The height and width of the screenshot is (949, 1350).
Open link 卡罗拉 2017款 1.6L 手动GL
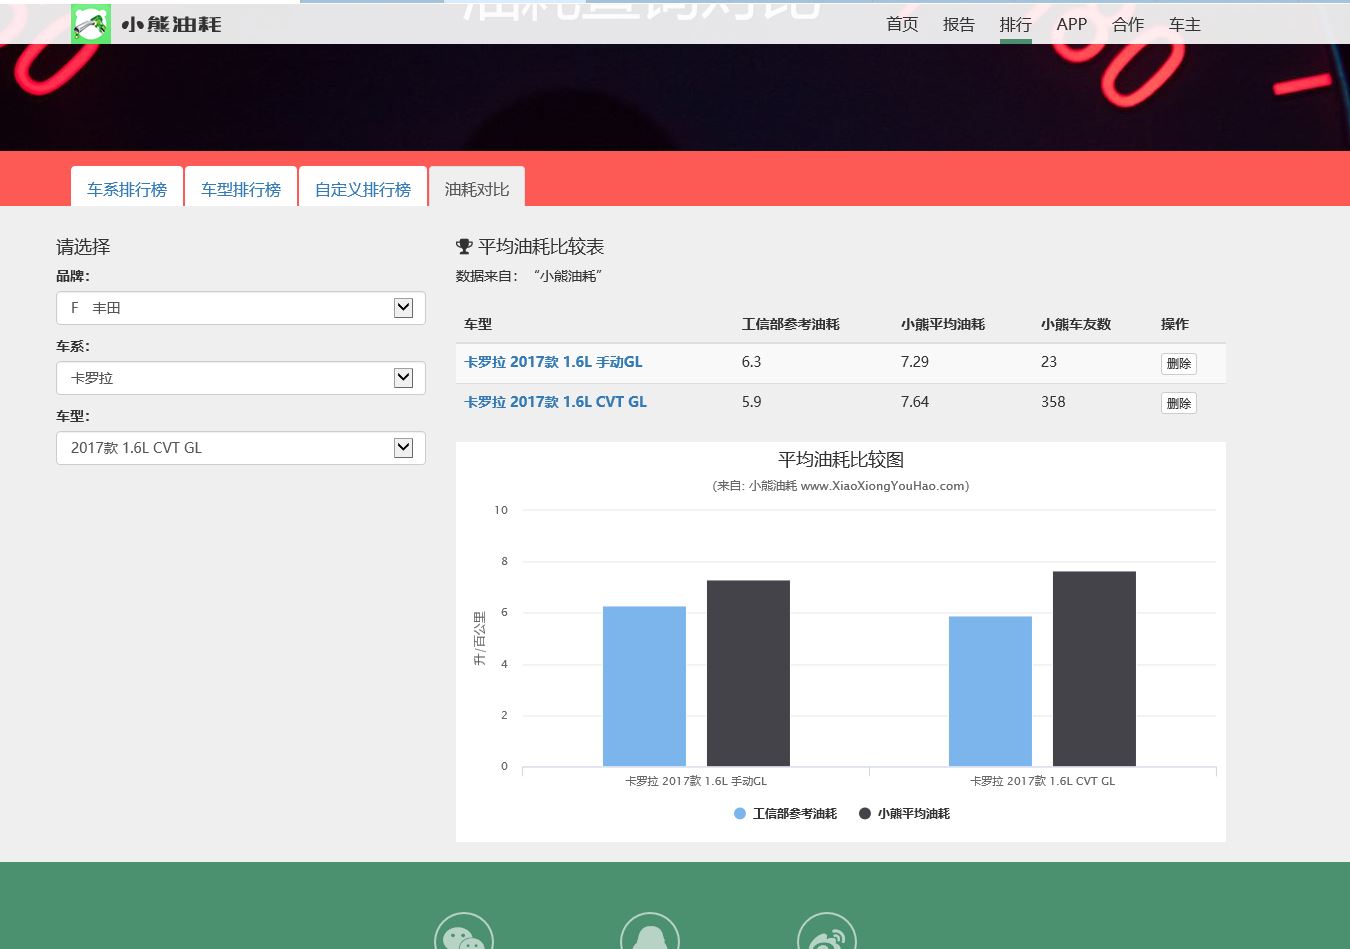pyautogui.click(x=553, y=362)
